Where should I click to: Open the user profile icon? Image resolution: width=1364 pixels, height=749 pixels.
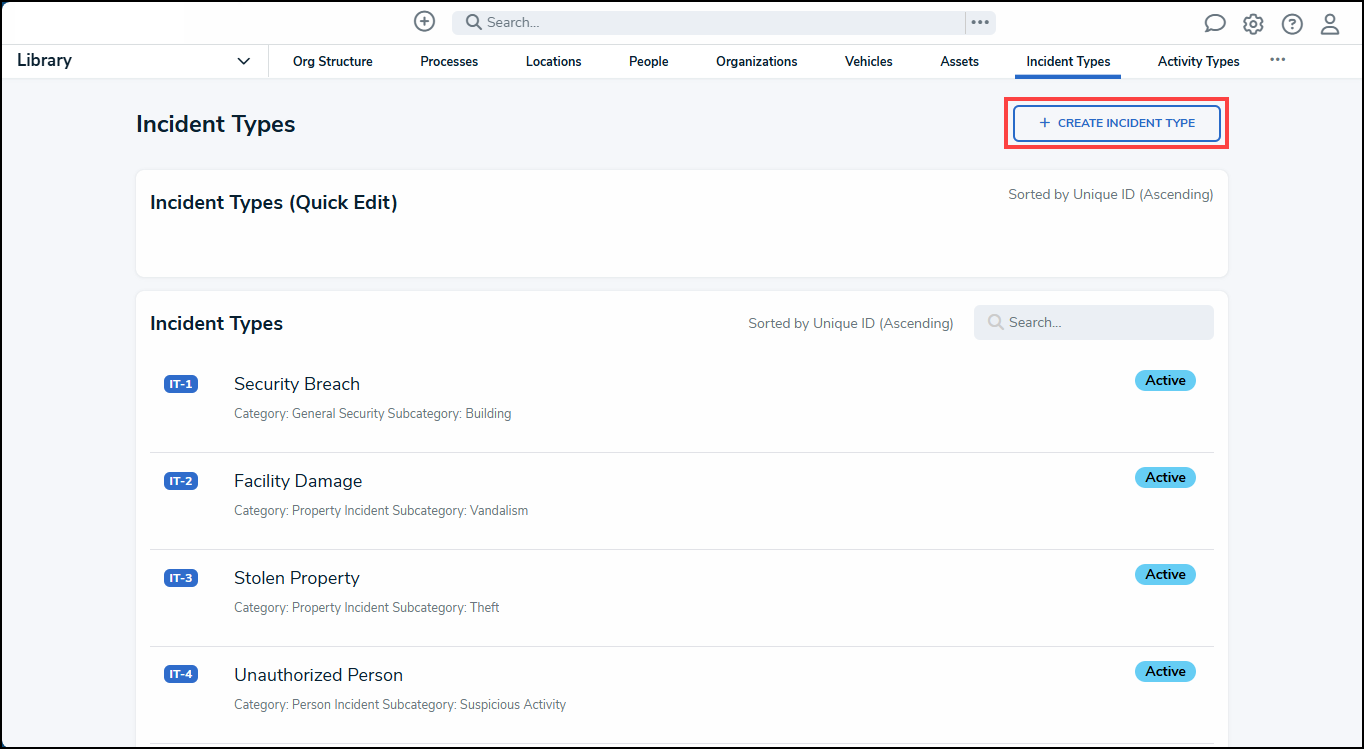(1330, 24)
